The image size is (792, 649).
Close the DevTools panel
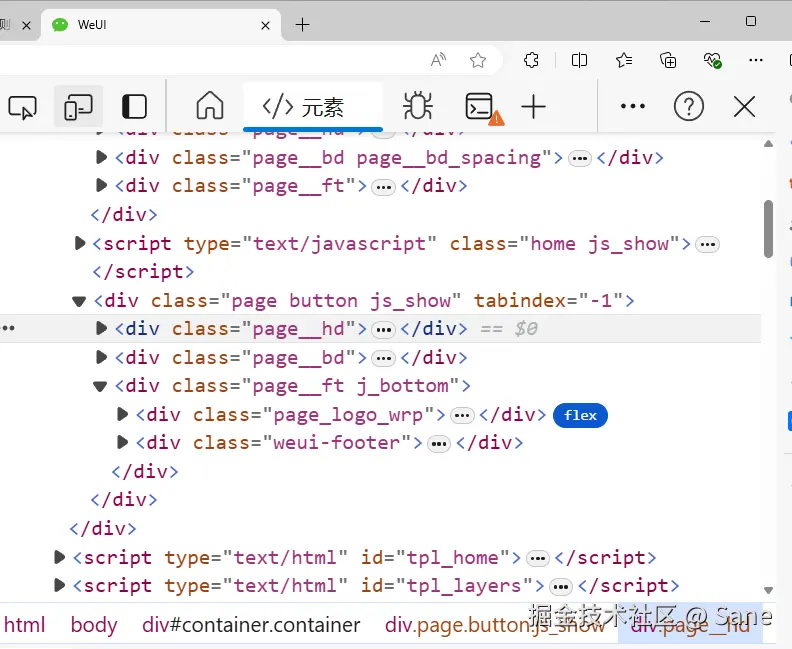click(x=745, y=107)
